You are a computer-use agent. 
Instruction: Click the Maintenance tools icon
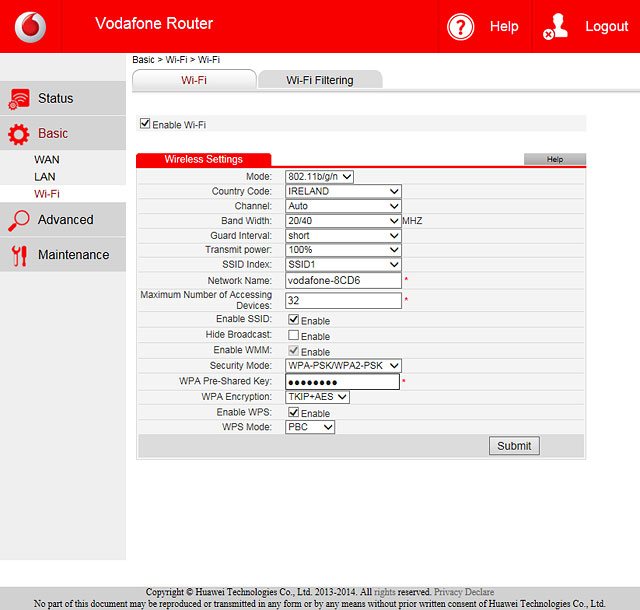coord(19,255)
